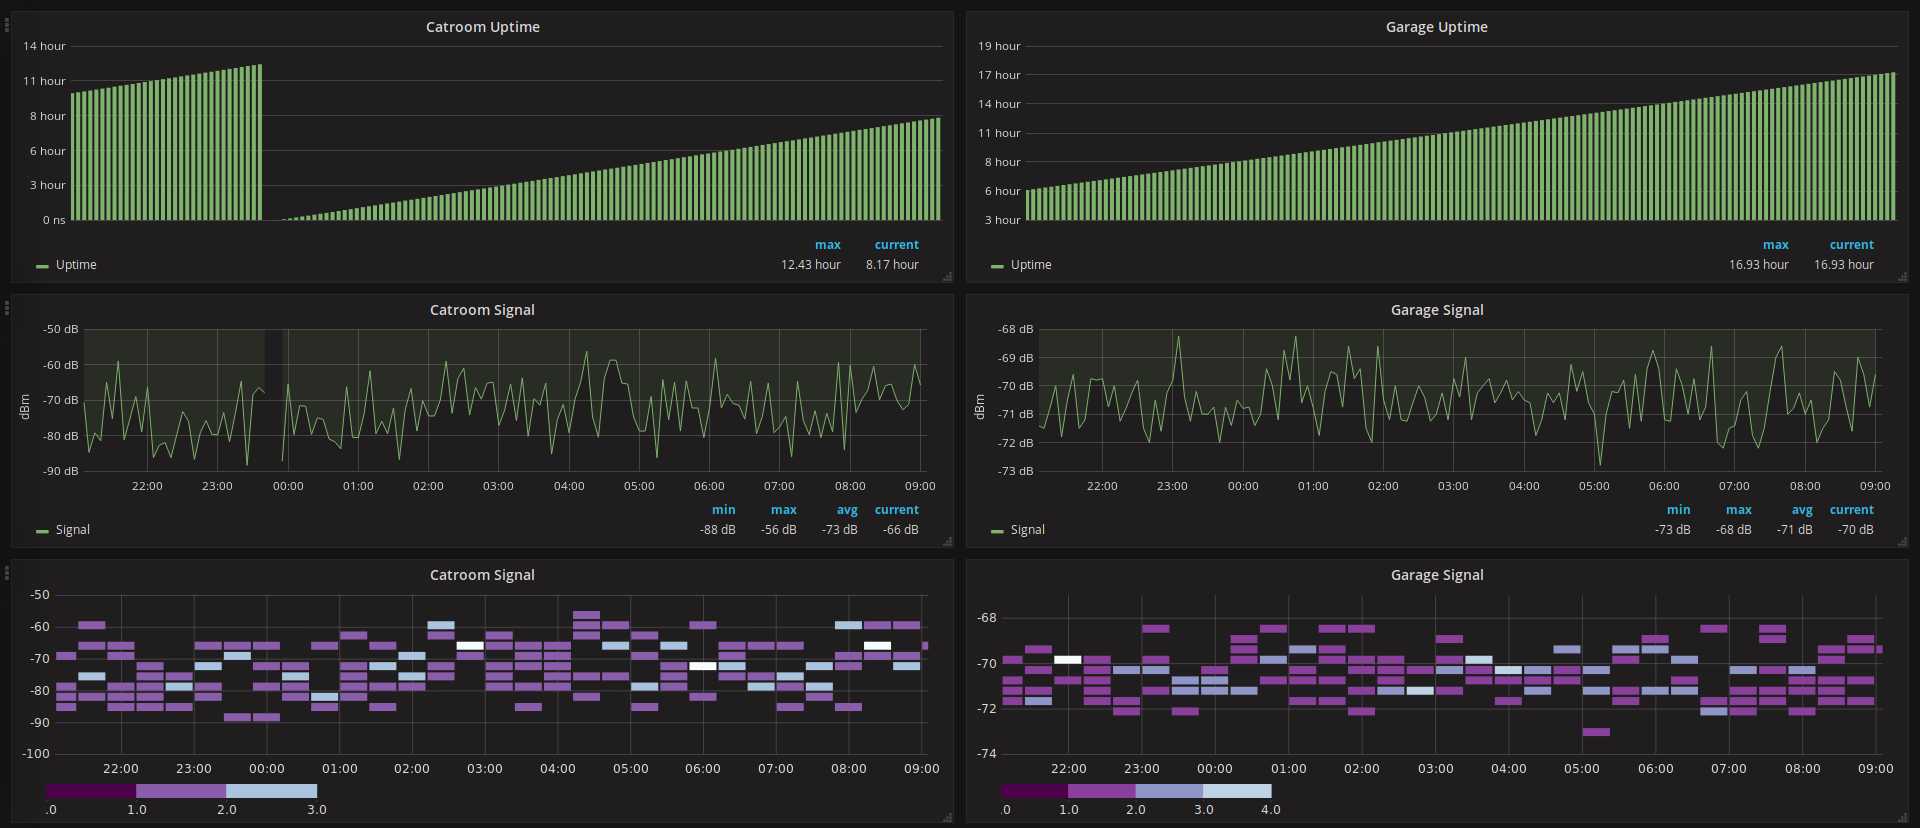Toggle the Uptime series in Catroom Uptime legend
The height and width of the screenshot is (828, 1920).
76,265
